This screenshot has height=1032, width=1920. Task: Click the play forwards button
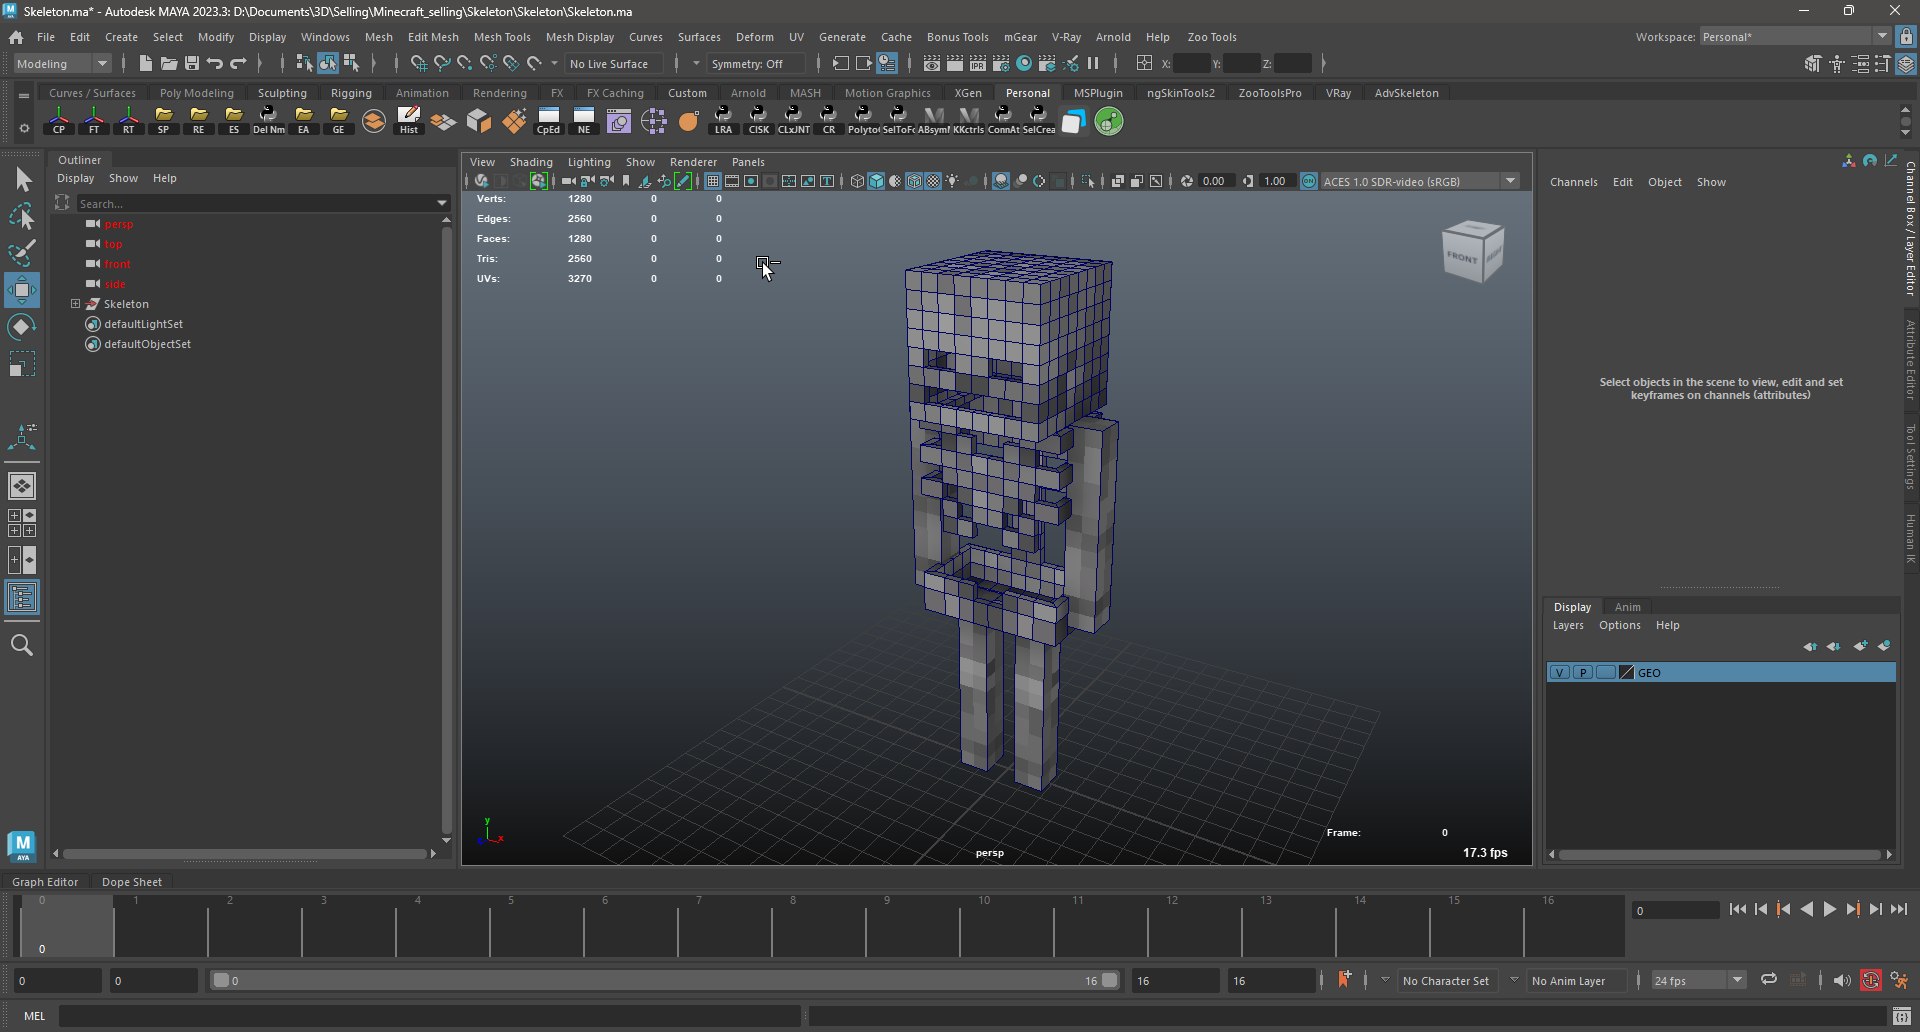(x=1830, y=909)
